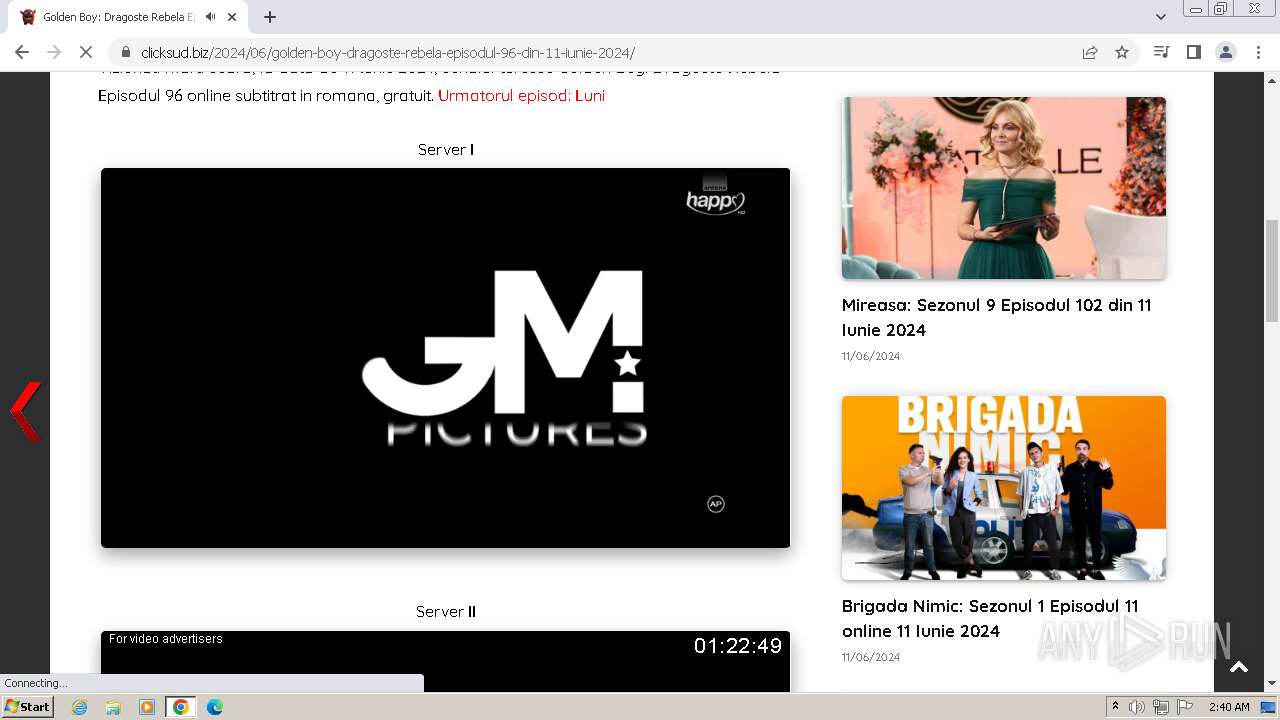
Task: Click the taskbar clock showing 2:40 AM
Action: pyautogui.click(x=1229, y=707)
